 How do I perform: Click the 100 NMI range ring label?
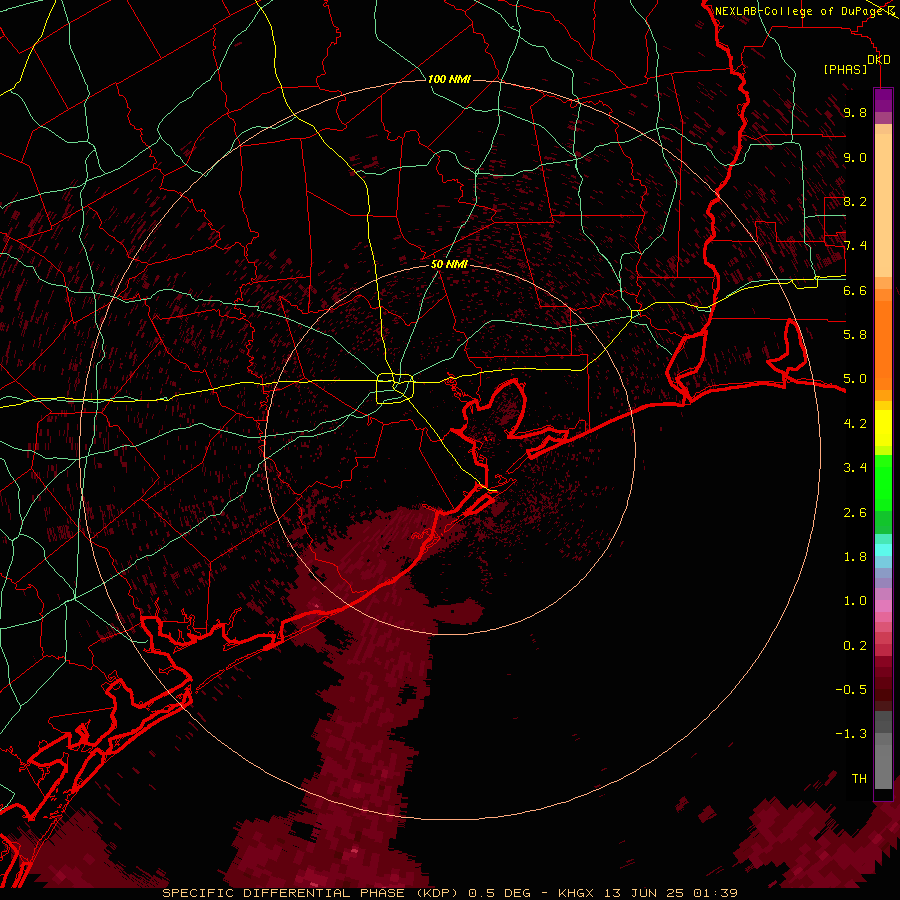449,79
